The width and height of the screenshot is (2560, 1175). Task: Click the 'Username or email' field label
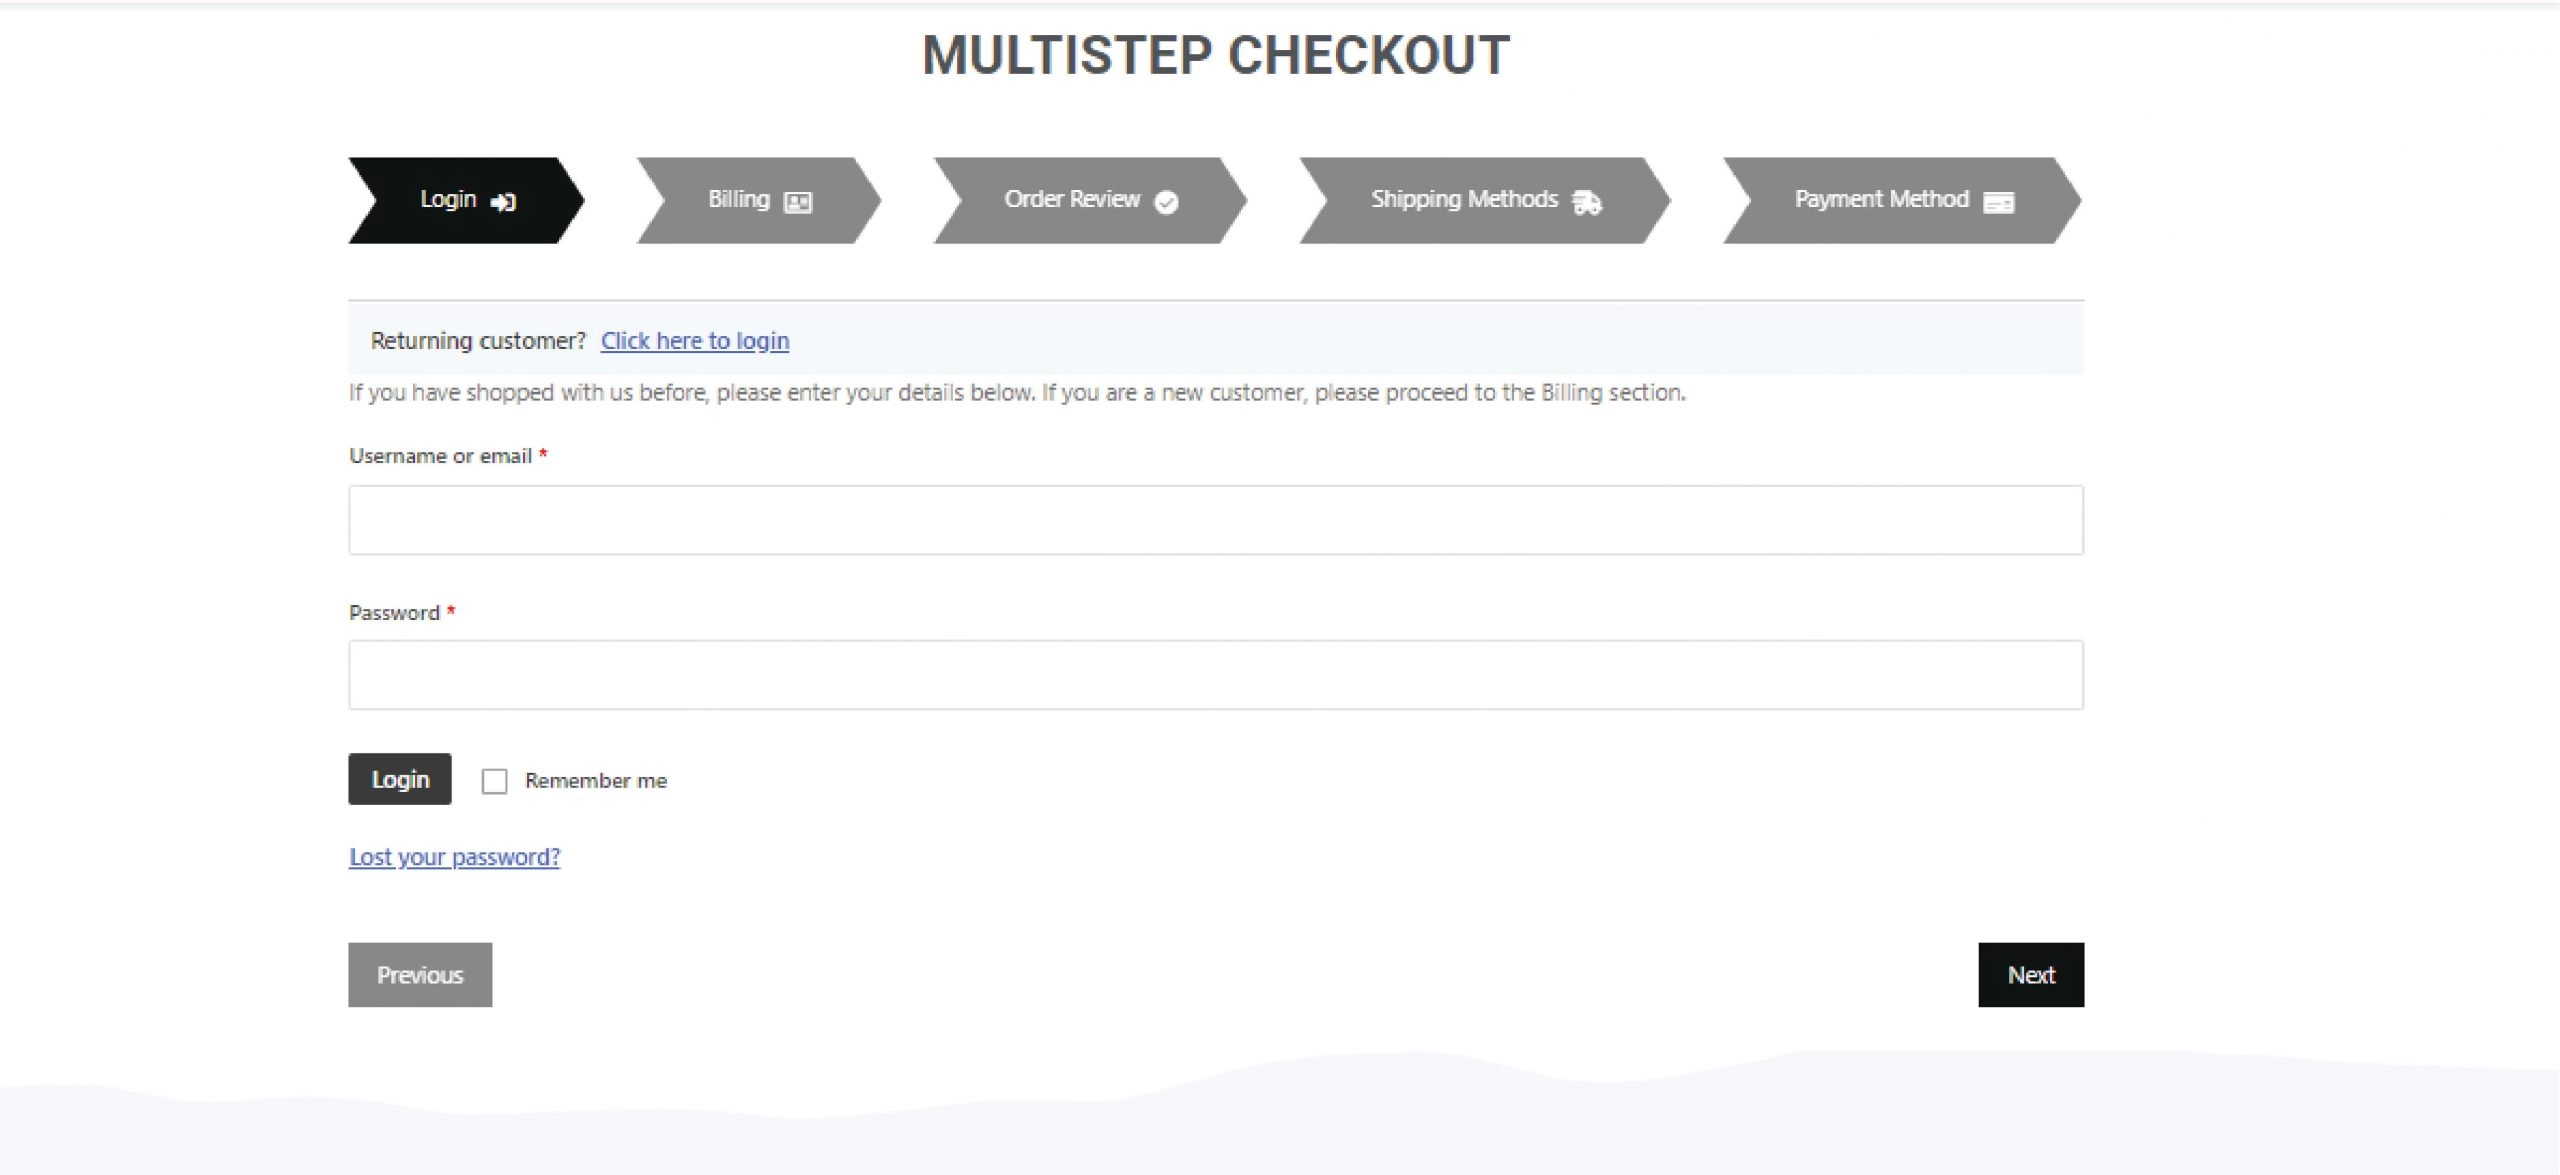click(x=440, y=456)
